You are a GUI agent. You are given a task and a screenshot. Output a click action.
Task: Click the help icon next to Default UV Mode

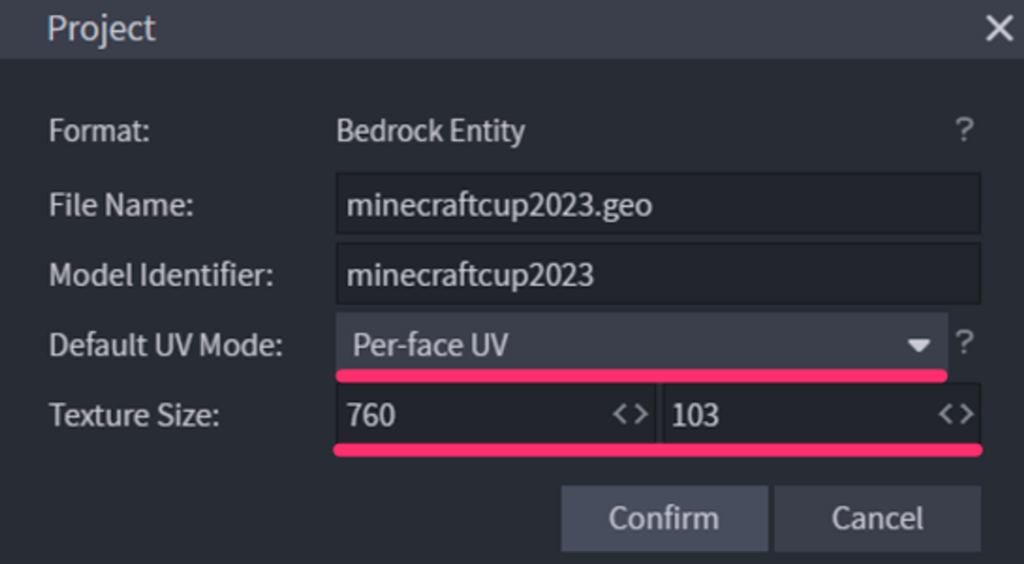964,343
